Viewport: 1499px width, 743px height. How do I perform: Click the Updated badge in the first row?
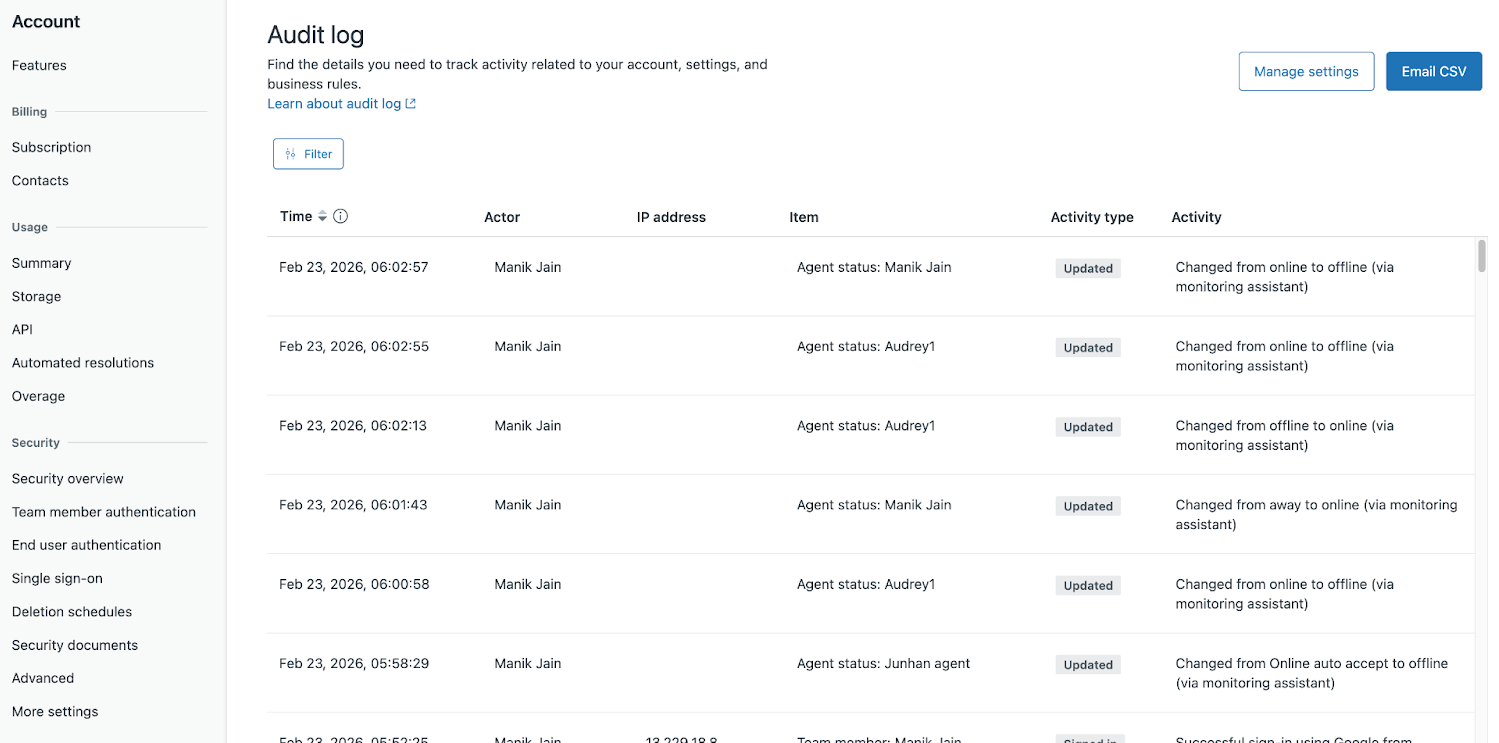[x=1088, y=268]
